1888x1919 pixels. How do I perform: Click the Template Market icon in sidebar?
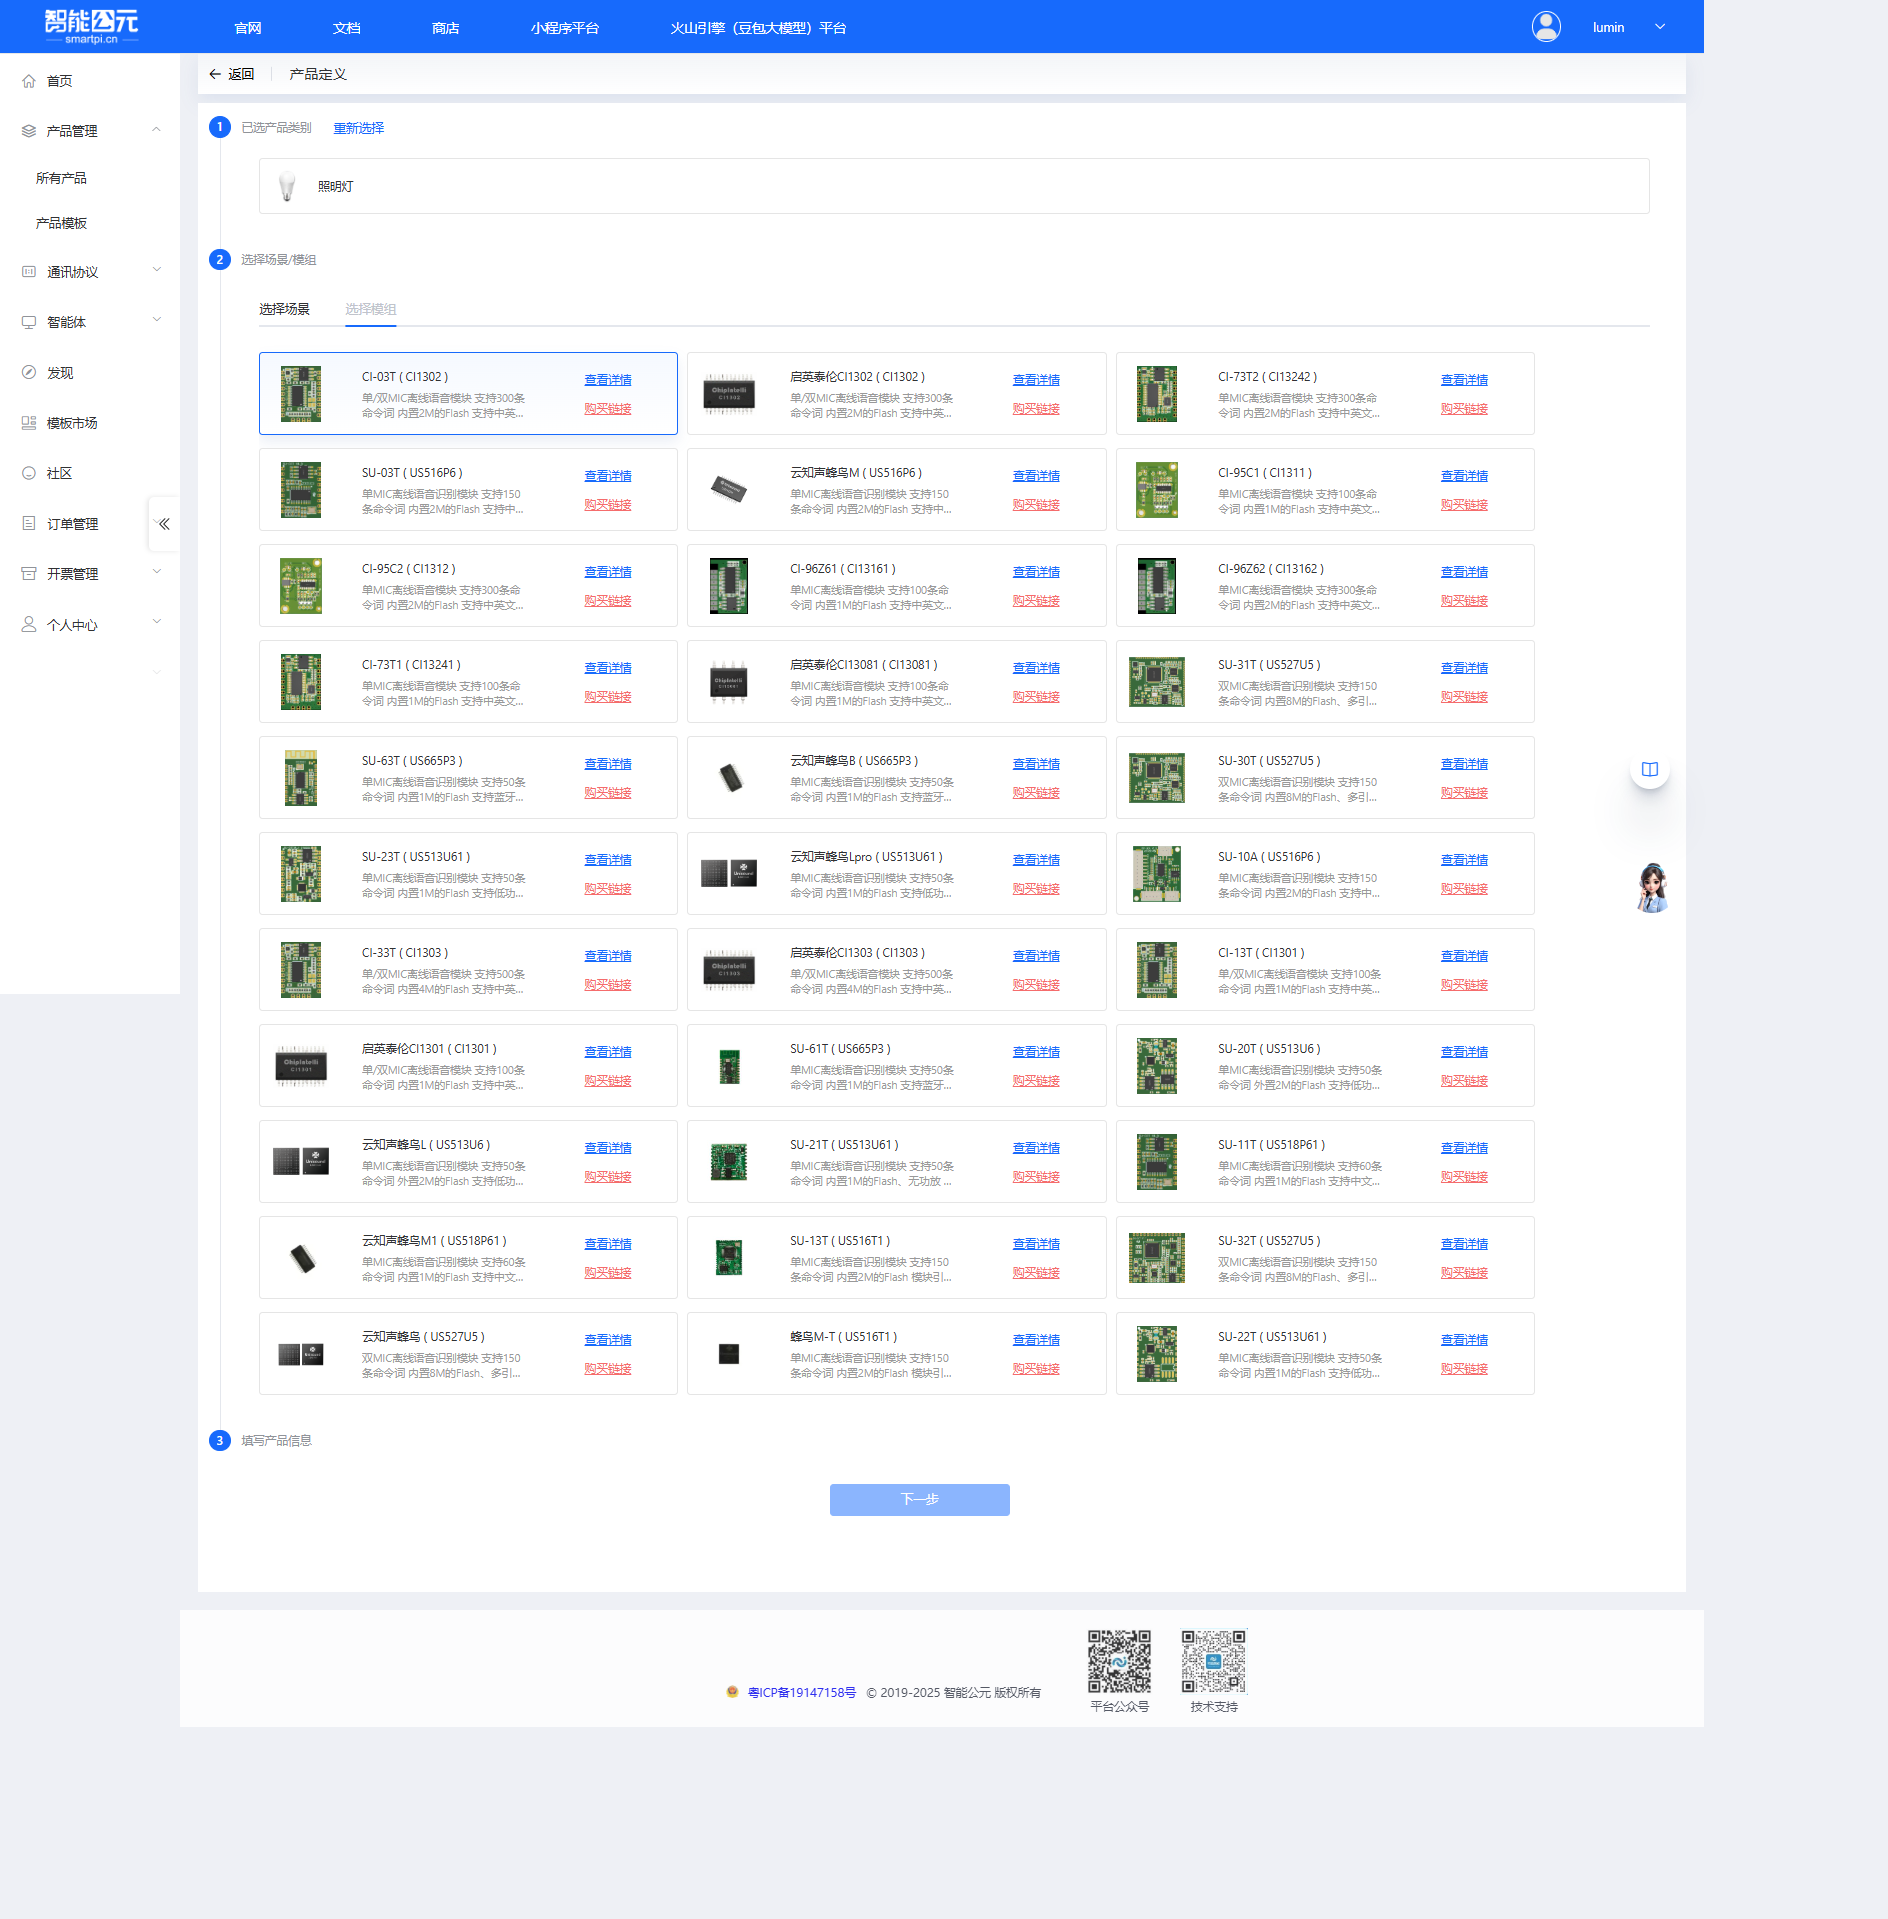(29, 423)
